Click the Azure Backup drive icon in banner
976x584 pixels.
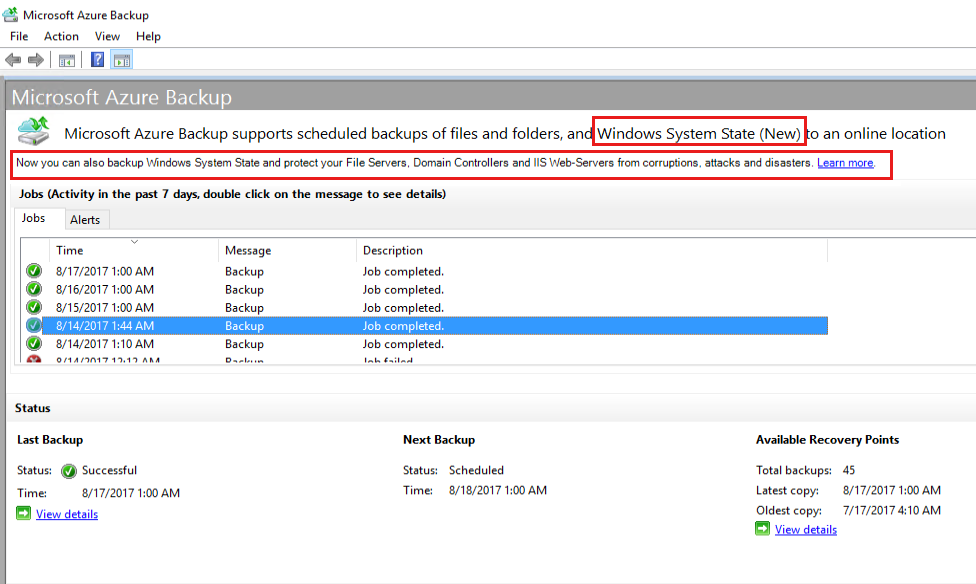34,131
